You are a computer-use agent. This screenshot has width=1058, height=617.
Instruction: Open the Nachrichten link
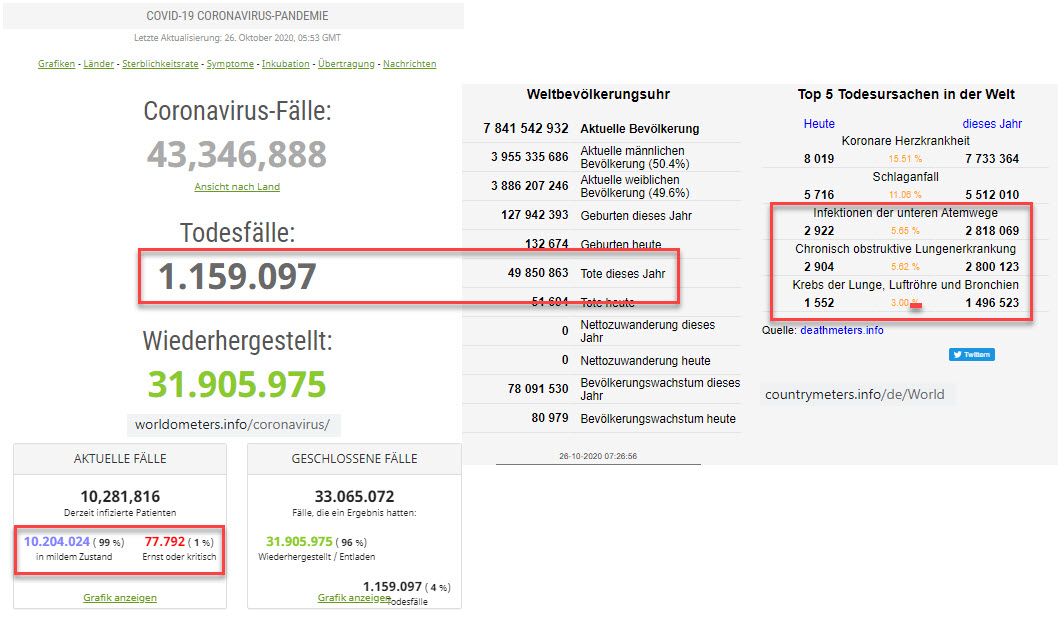pos(409,64)
